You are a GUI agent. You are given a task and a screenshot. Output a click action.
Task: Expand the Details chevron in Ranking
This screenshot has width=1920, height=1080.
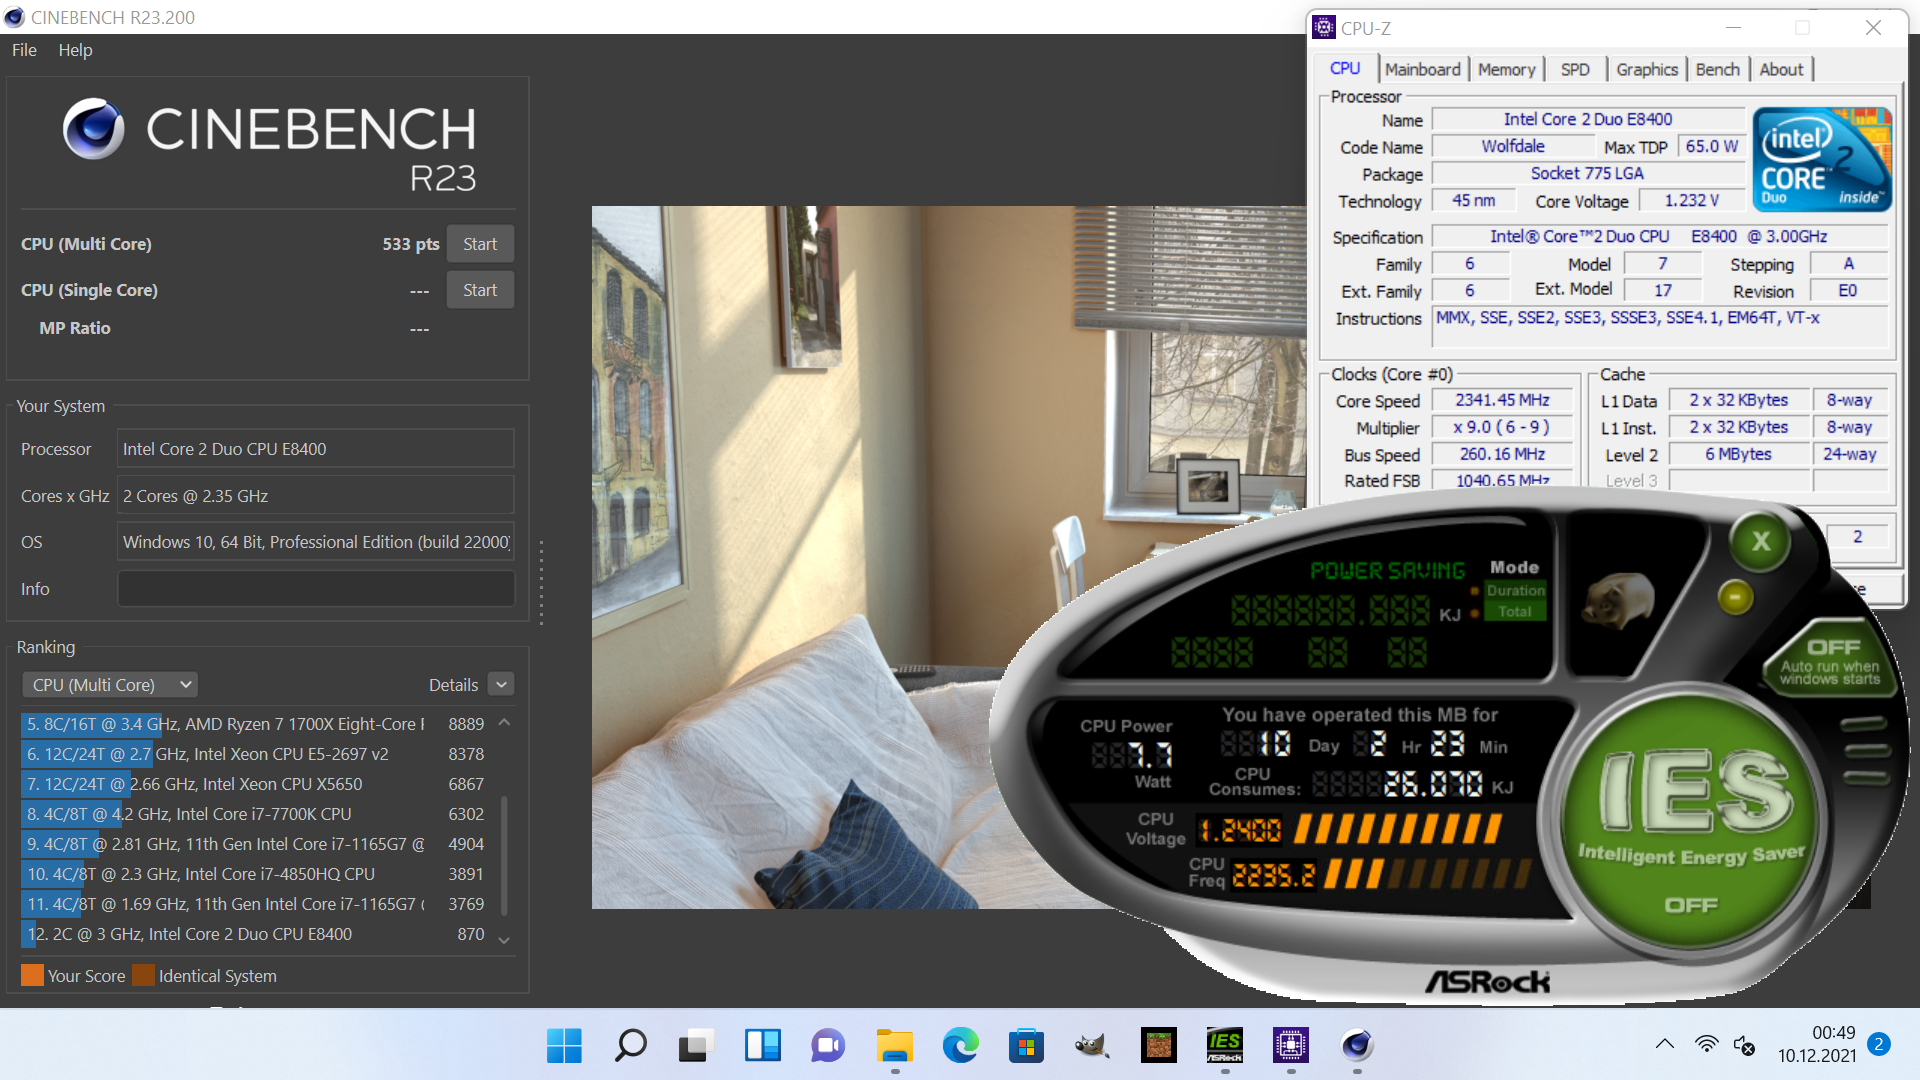pyautogui.click(x=502, y=685)
